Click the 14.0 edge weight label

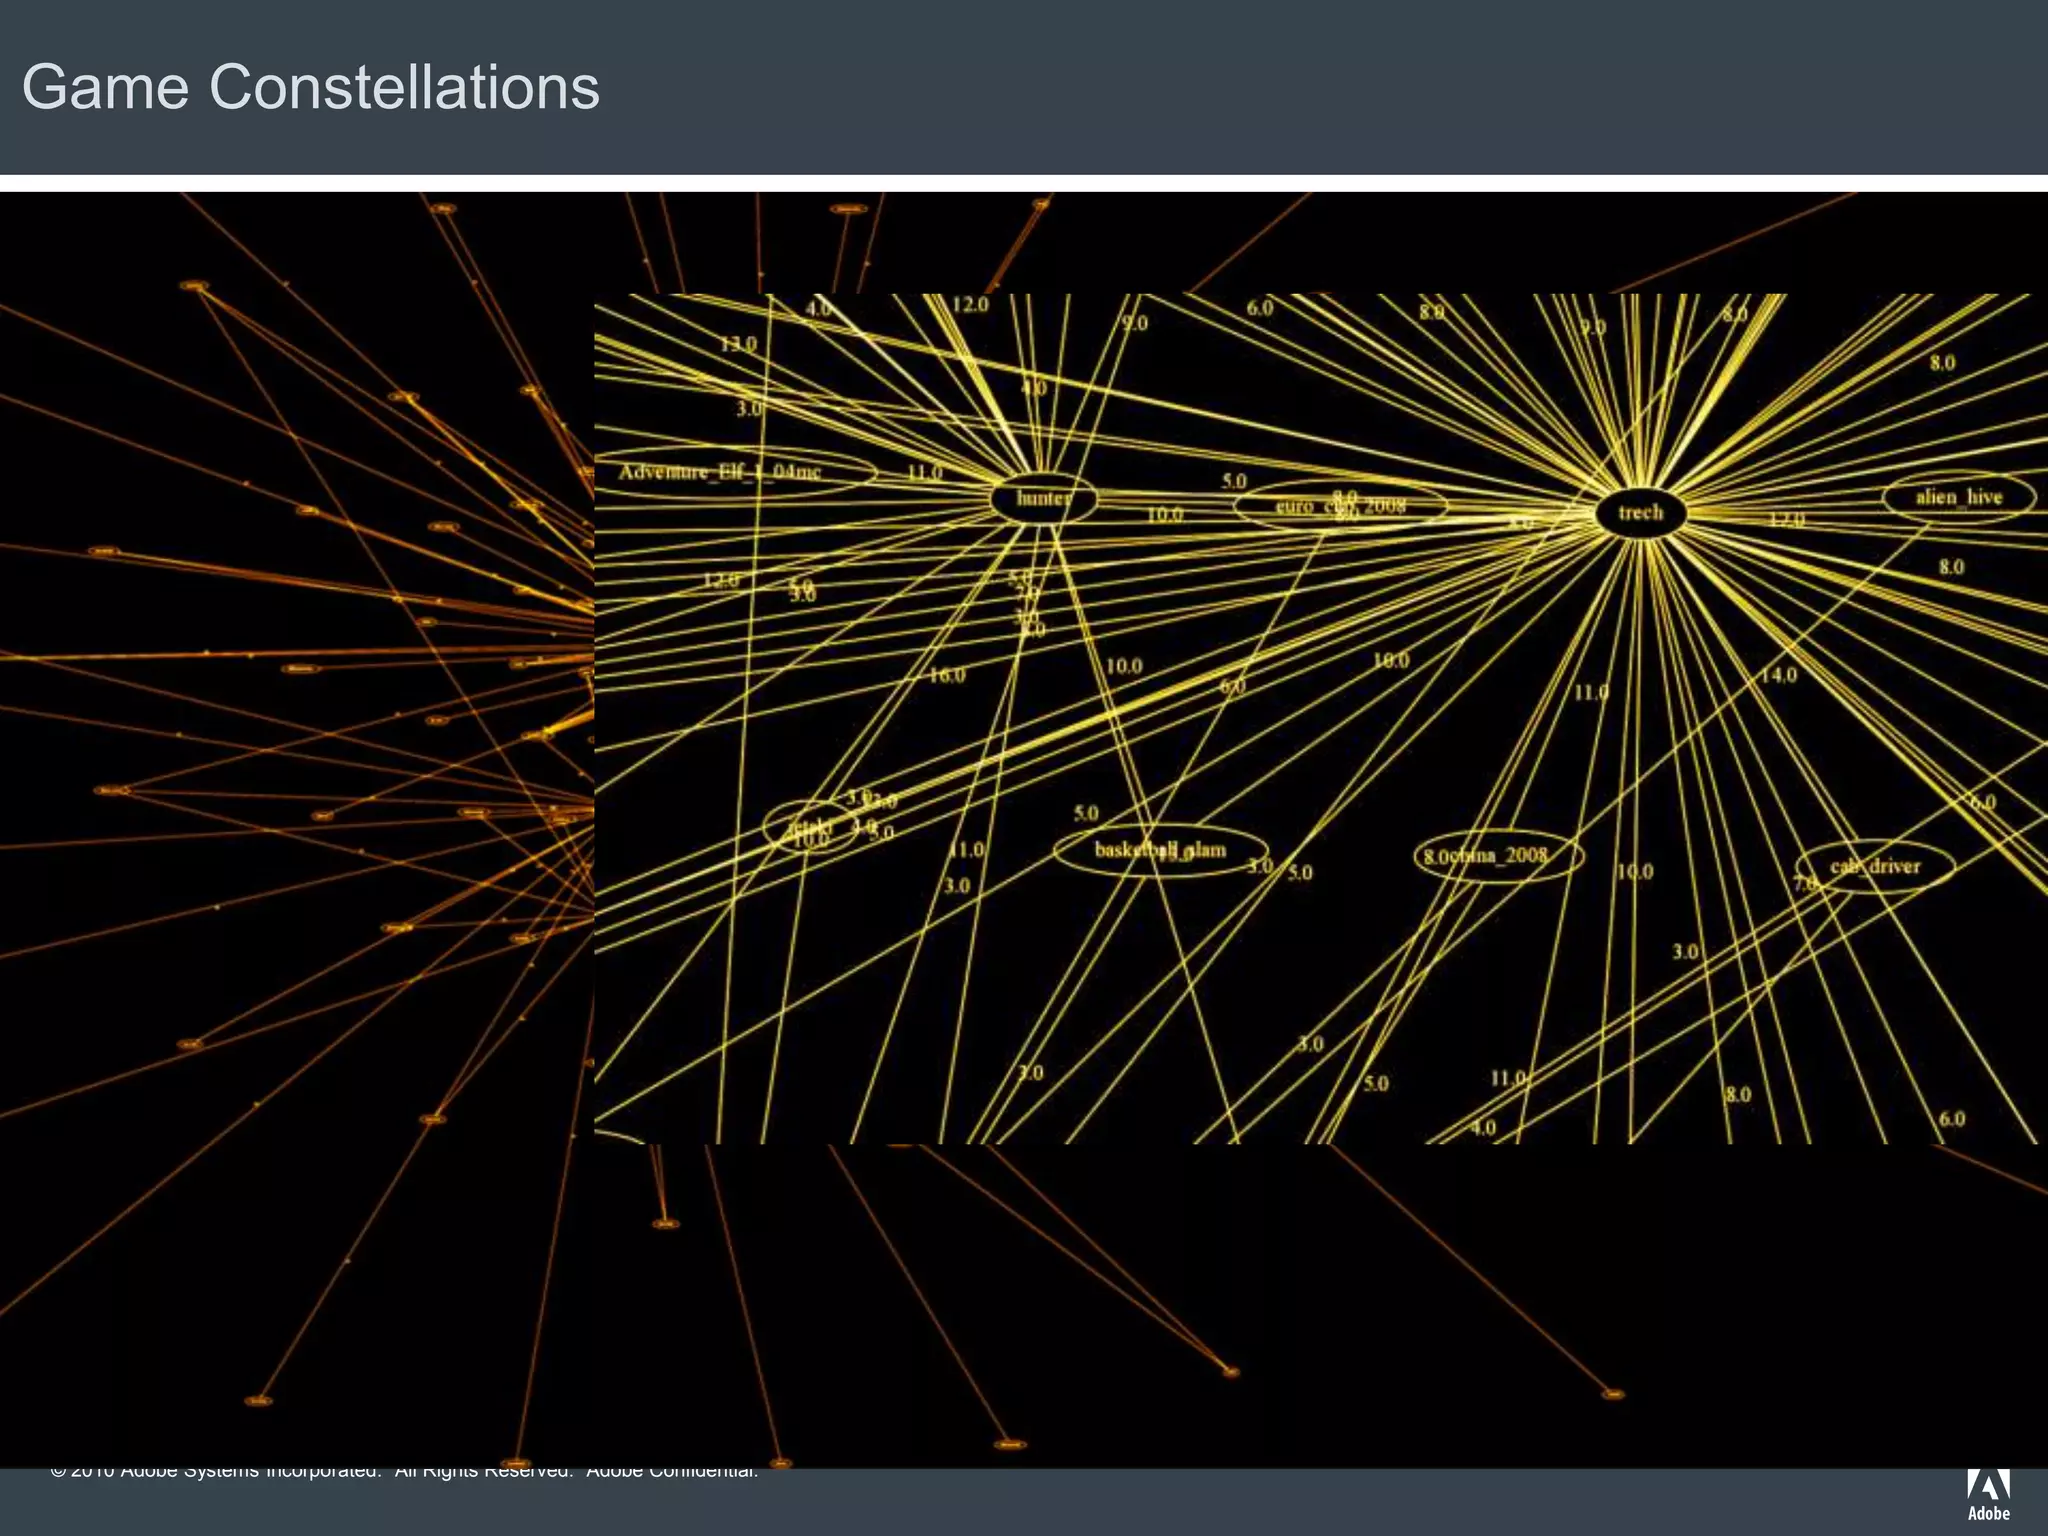1778,675
